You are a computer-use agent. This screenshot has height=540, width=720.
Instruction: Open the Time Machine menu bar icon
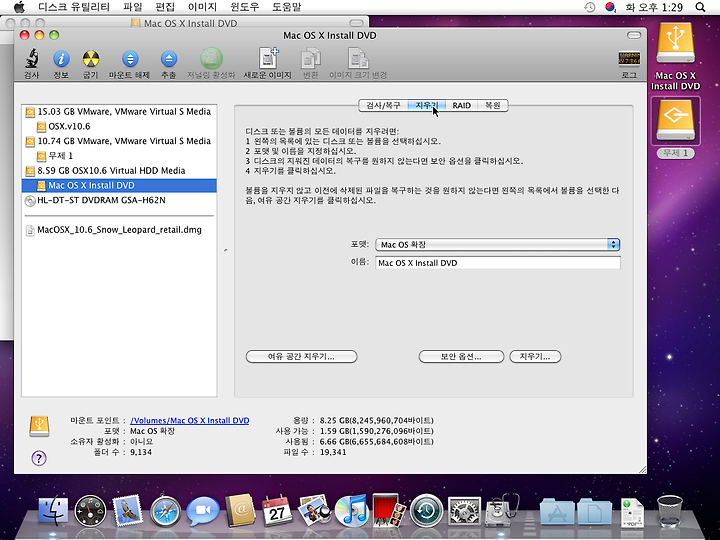point(590,7)
